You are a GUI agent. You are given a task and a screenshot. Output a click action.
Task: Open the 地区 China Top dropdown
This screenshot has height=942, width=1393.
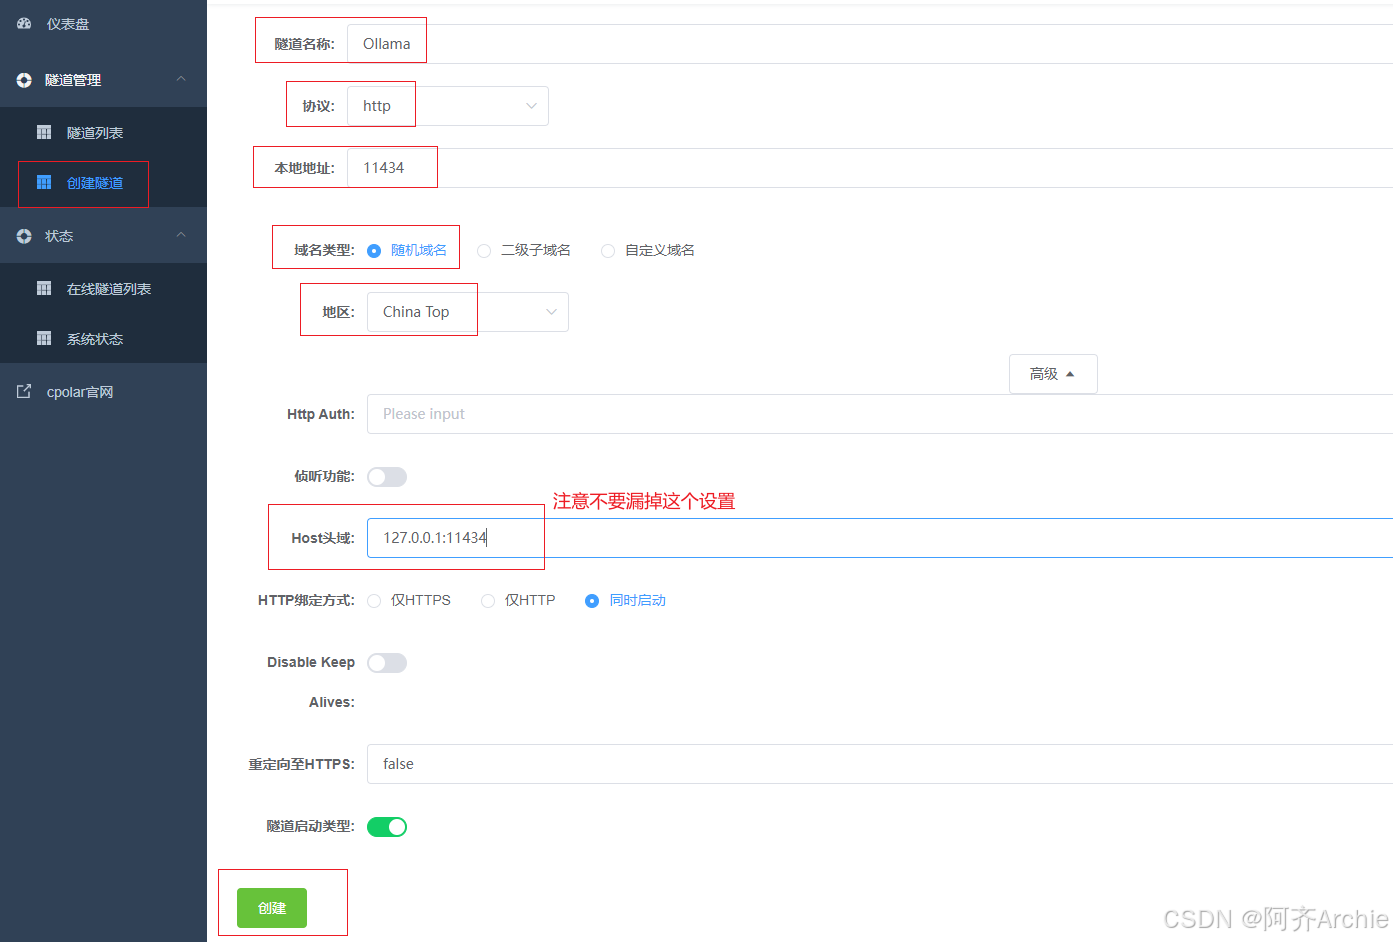click(x=468, y=312)
